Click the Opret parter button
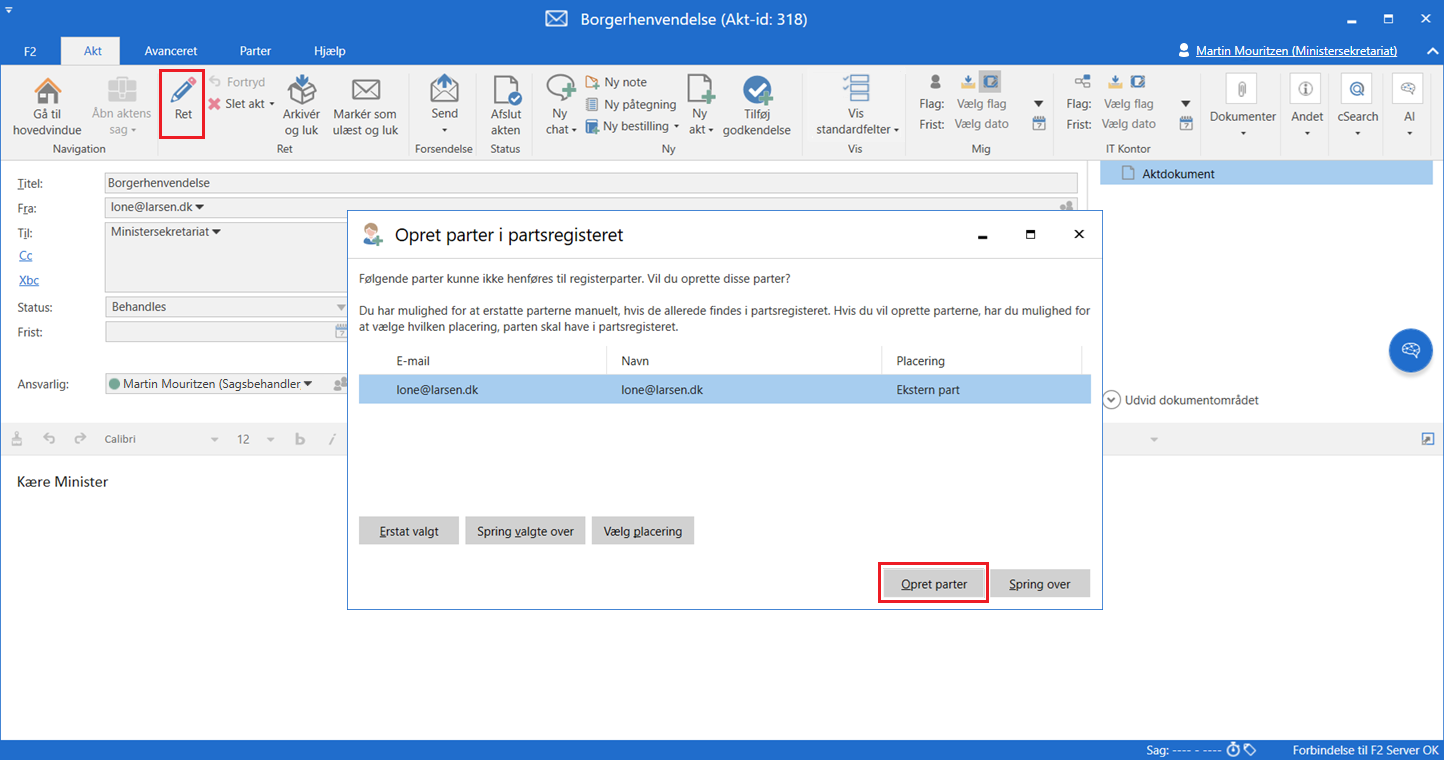Screen dimensions: 1444x760 934,584
